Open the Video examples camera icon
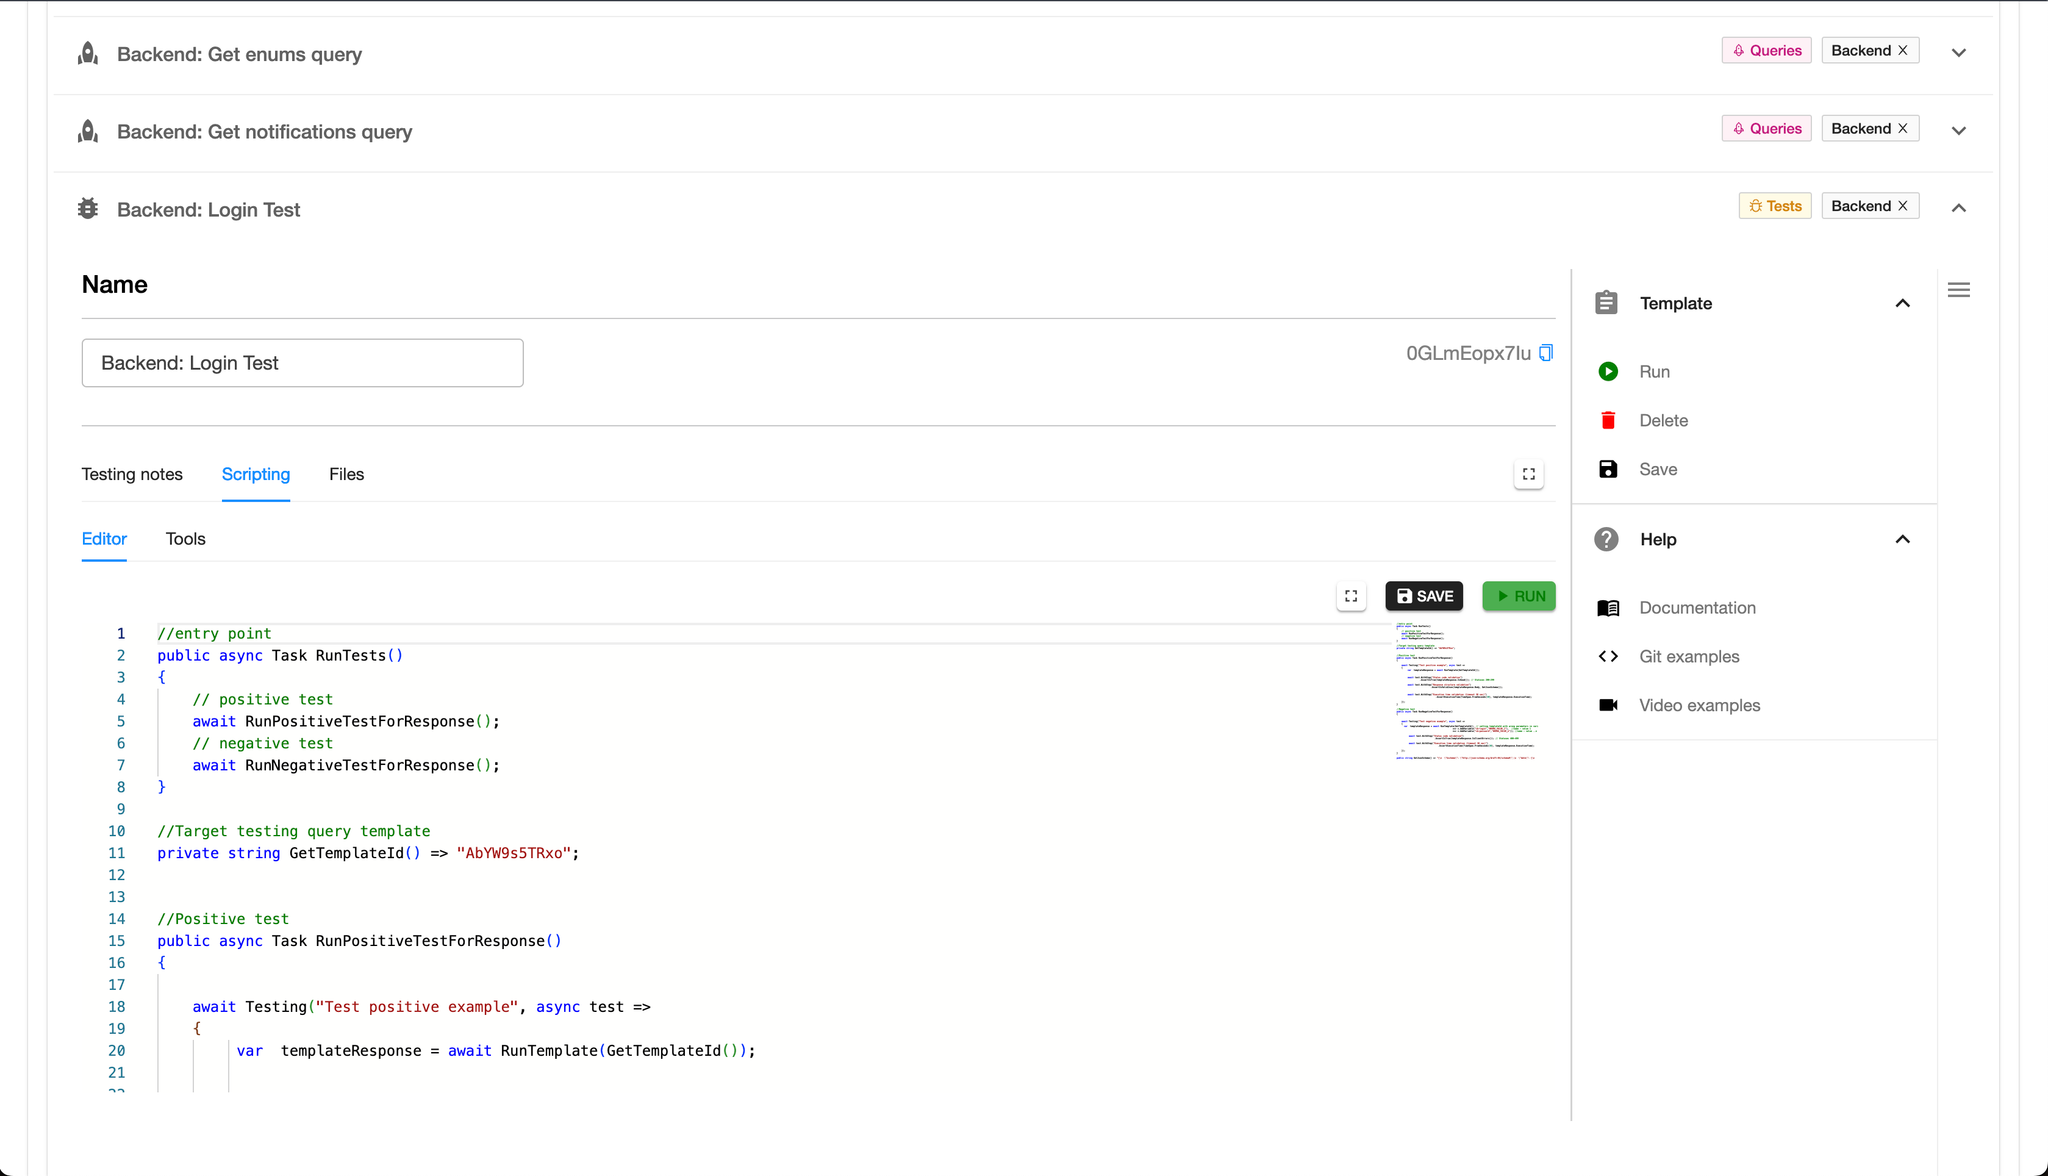2048x1176 pixels. click(x=1608, y=706)
